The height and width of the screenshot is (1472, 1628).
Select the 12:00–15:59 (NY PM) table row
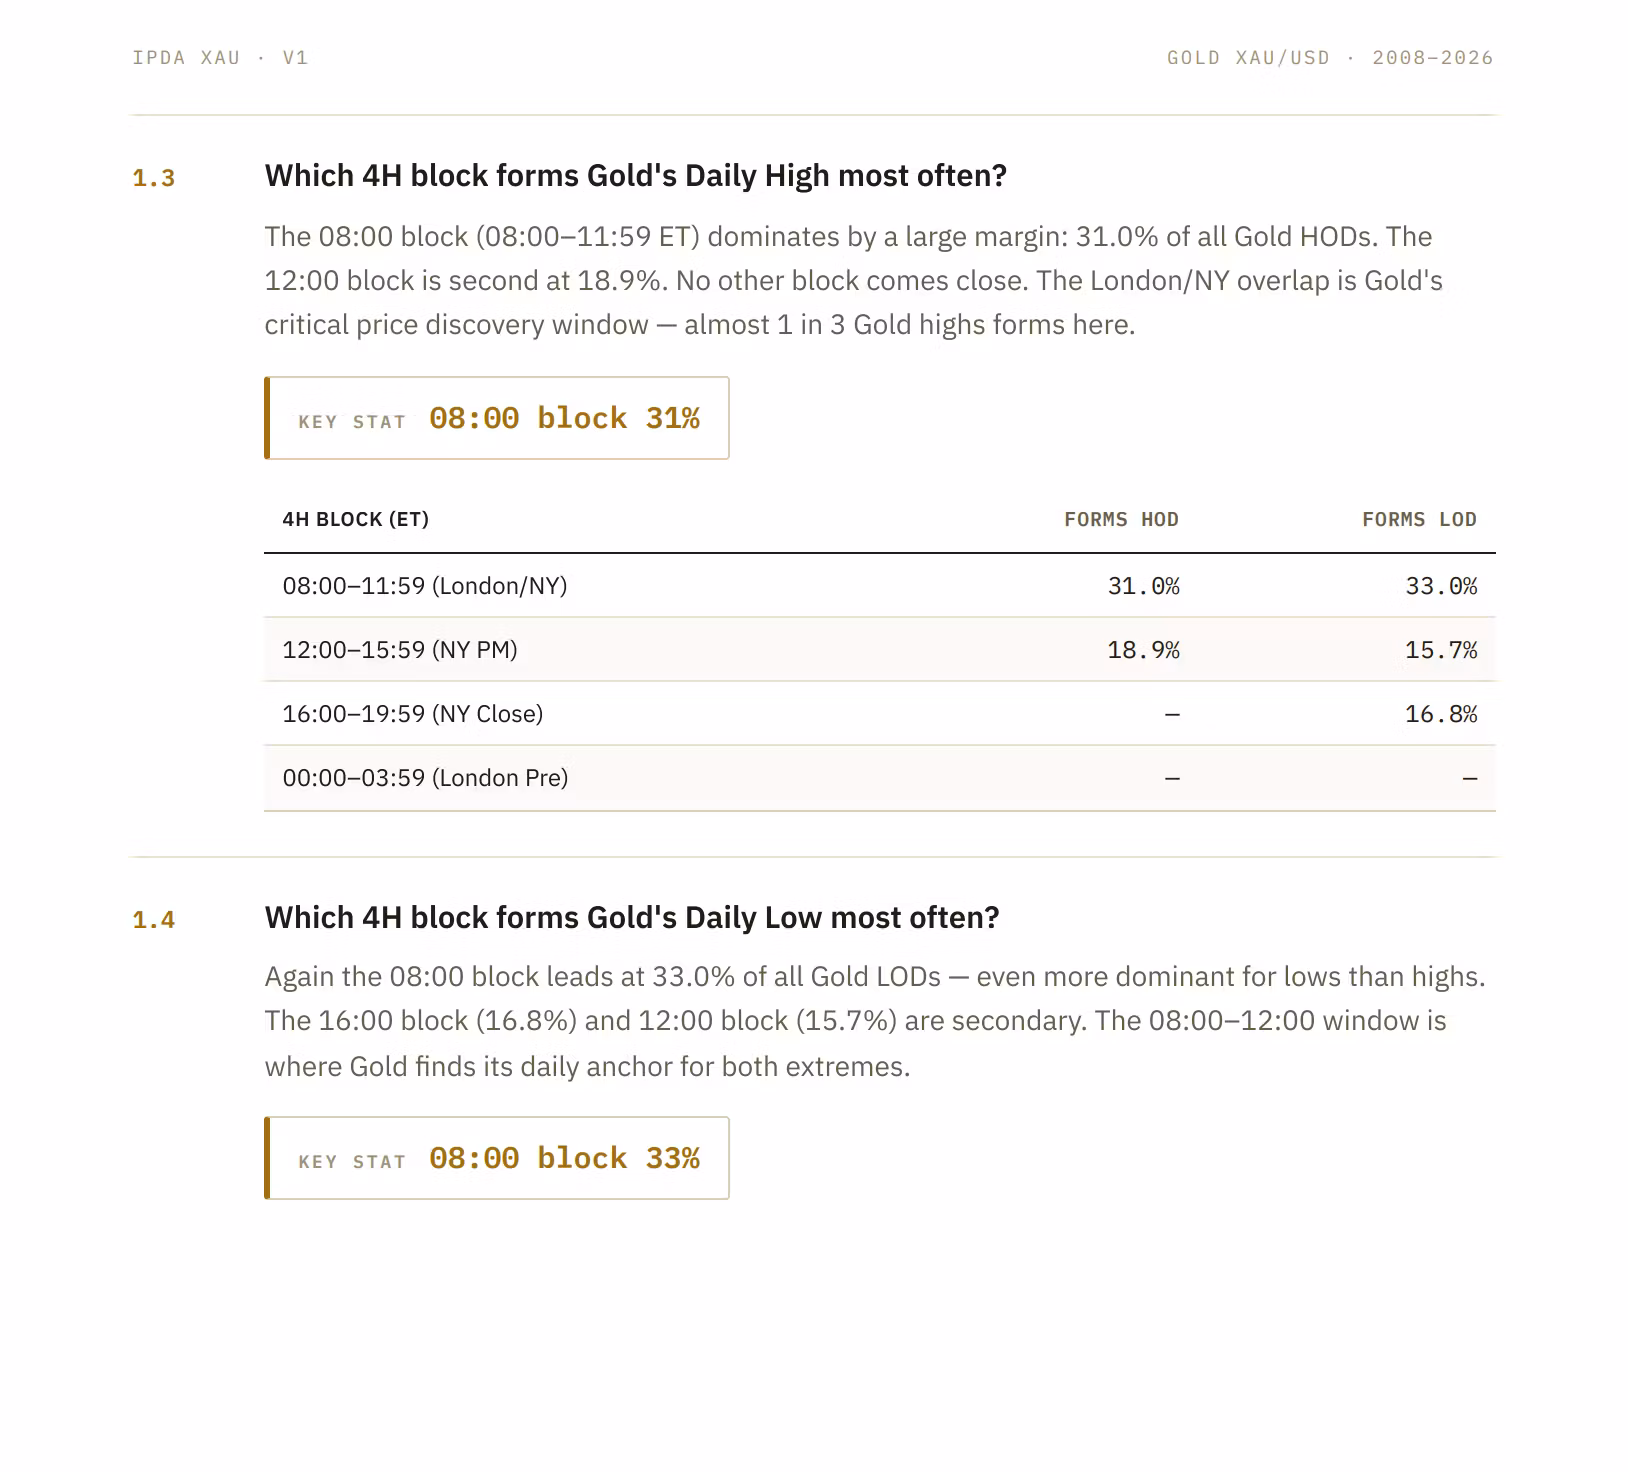tap(880, 650)
